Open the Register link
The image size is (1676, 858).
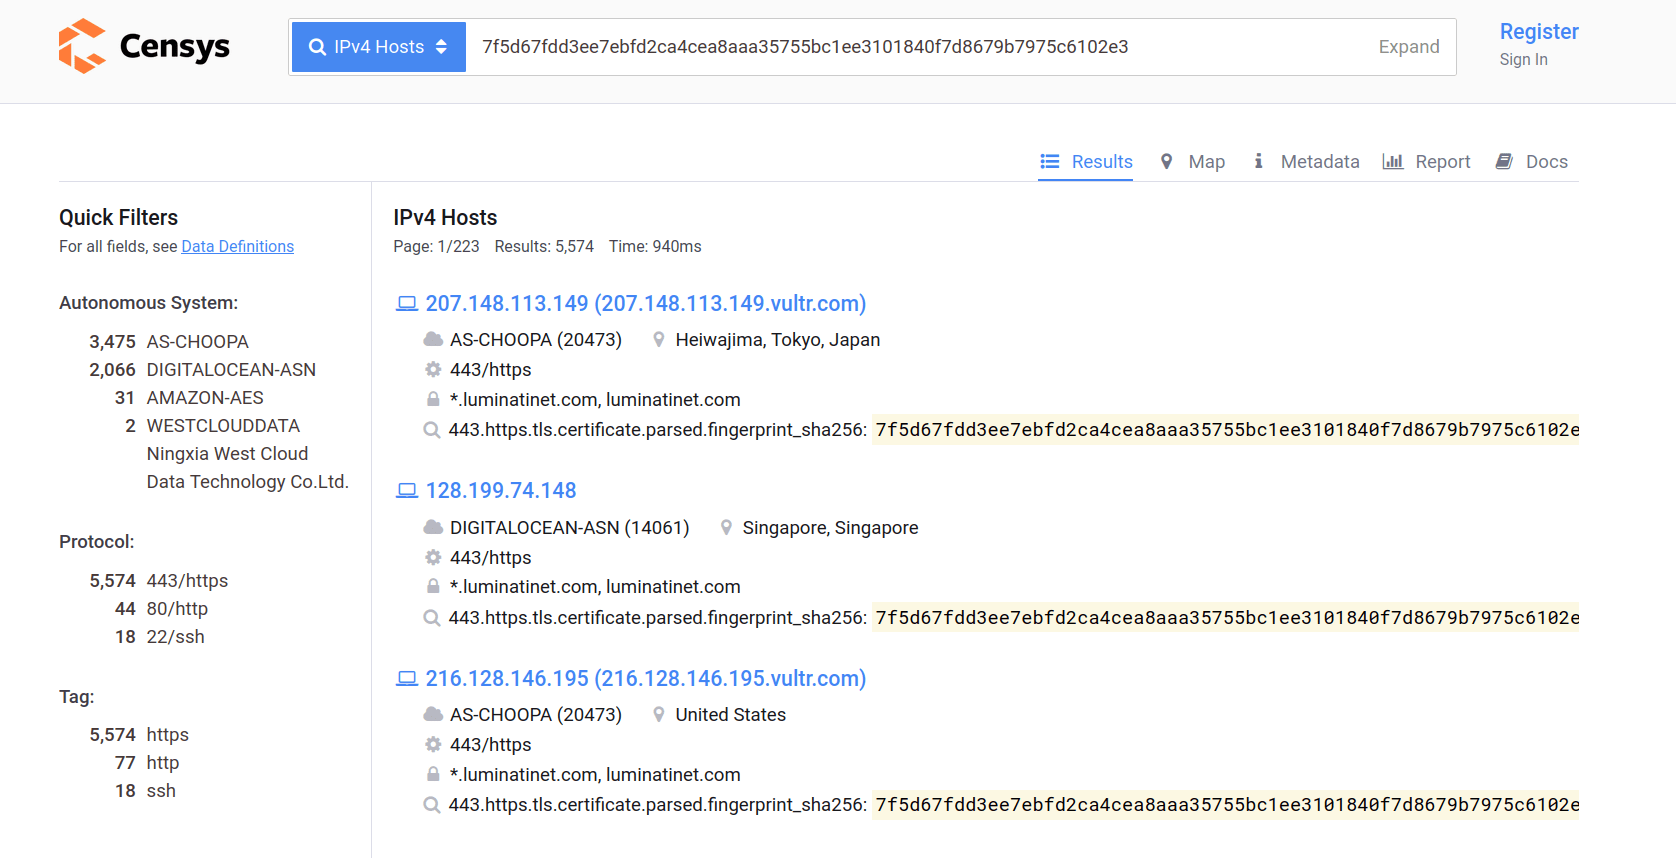1539,32
